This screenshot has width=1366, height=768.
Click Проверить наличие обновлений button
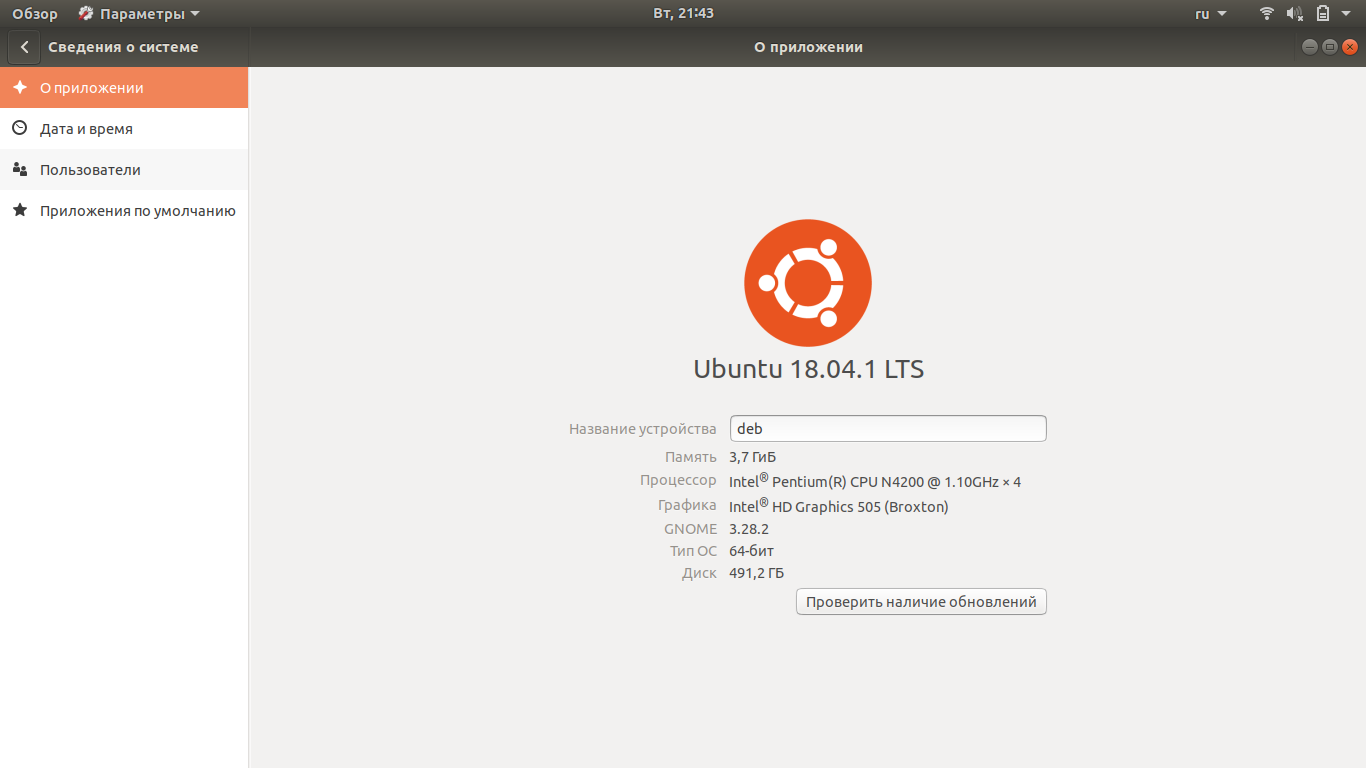pyautogui.click(x=921, y=602)
